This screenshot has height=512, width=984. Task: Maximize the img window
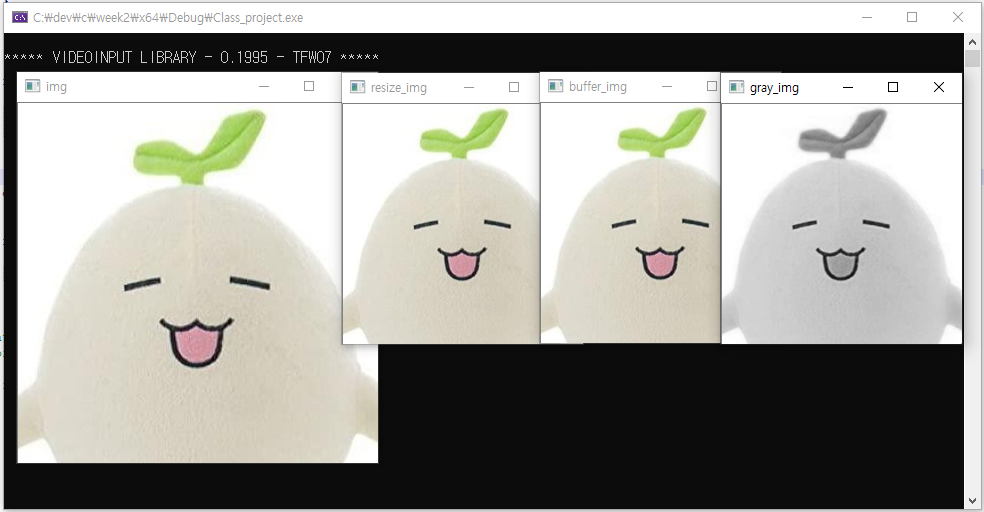click(x=309, y=86)
